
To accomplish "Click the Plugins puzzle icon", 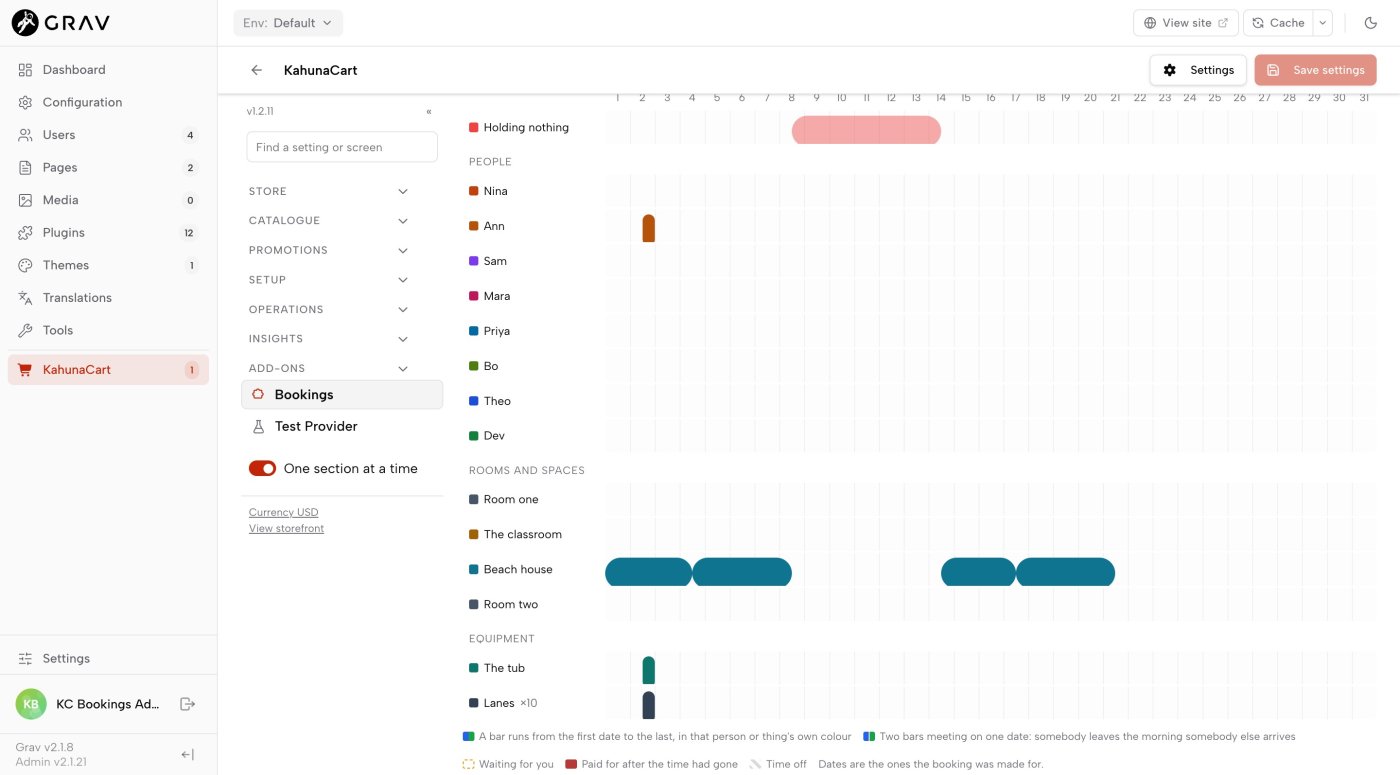I will (25, 233).
